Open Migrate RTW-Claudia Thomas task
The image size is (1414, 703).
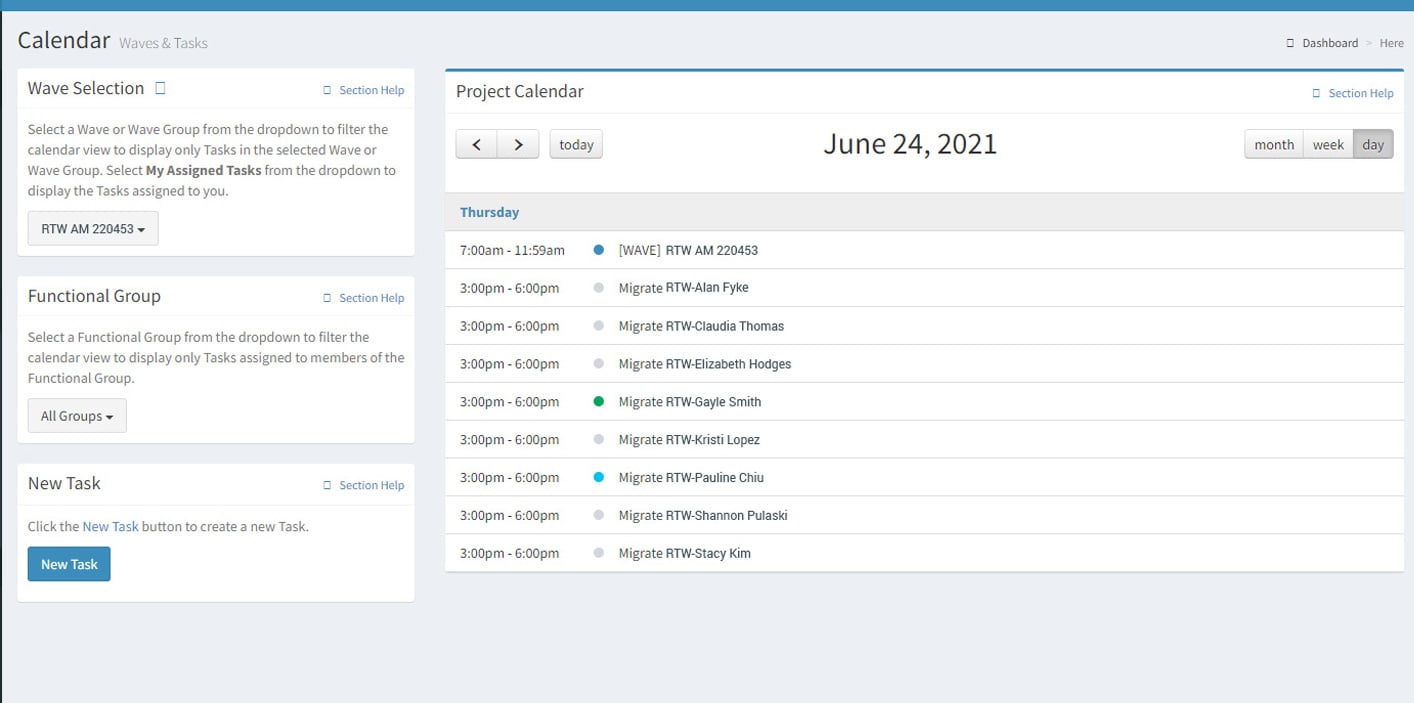coord(701,326)
